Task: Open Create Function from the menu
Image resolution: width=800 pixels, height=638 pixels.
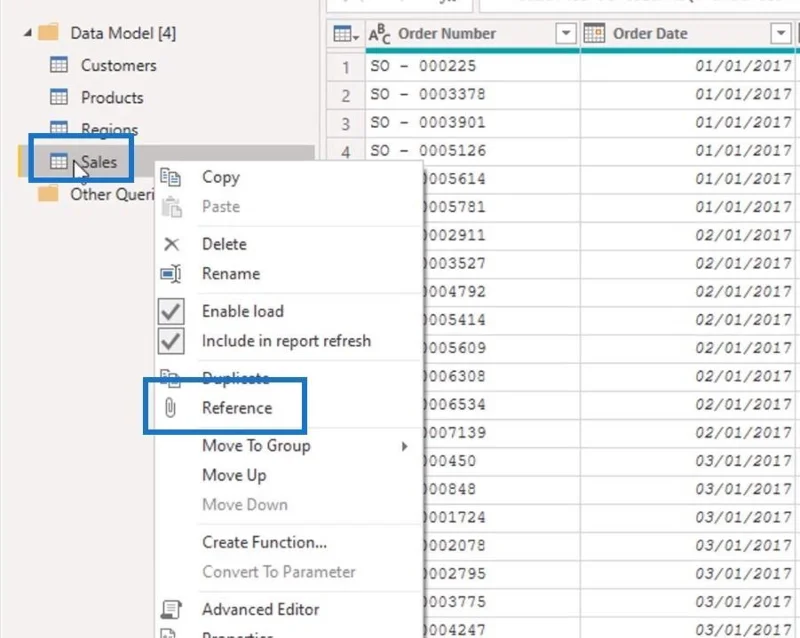Action: [264, 542]
